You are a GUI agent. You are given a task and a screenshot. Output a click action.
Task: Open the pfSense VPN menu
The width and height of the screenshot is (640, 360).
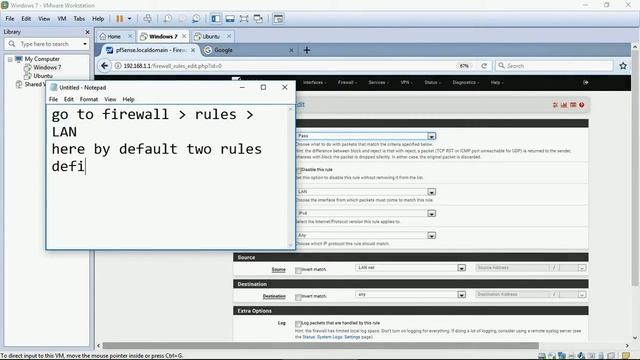click(406, 82)
